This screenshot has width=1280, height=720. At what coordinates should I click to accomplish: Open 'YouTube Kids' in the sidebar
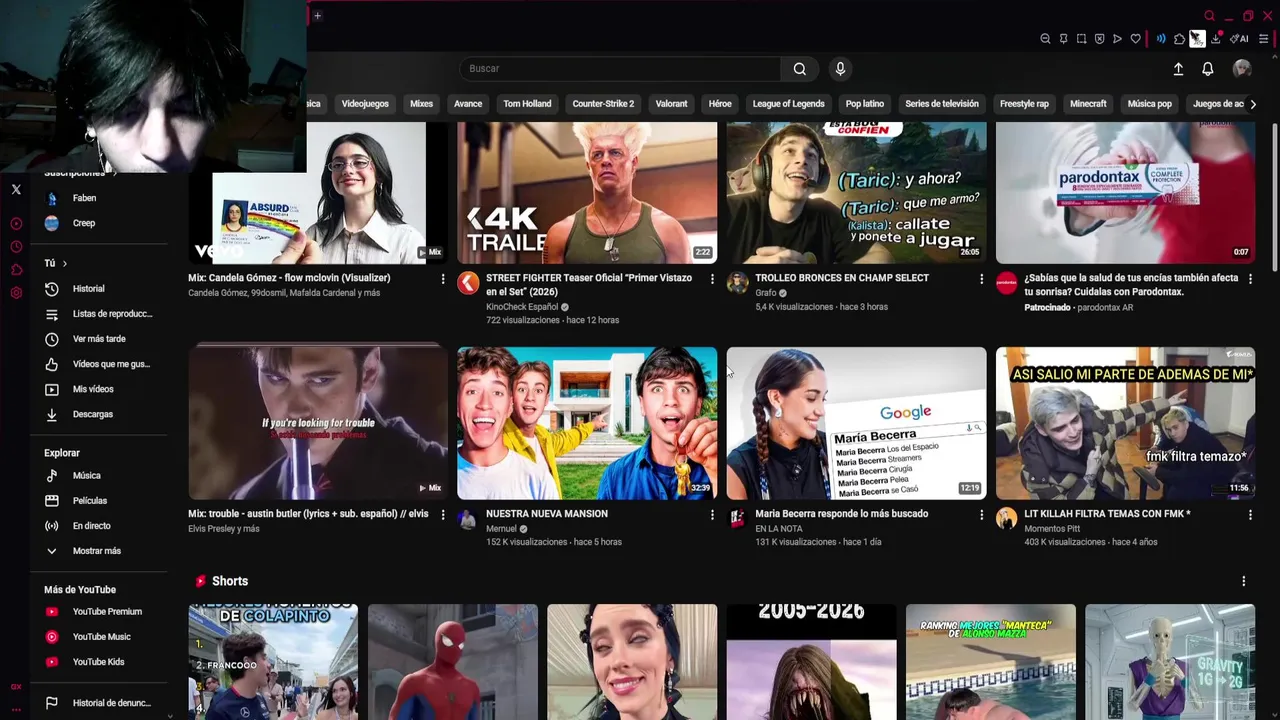point(98,662)
